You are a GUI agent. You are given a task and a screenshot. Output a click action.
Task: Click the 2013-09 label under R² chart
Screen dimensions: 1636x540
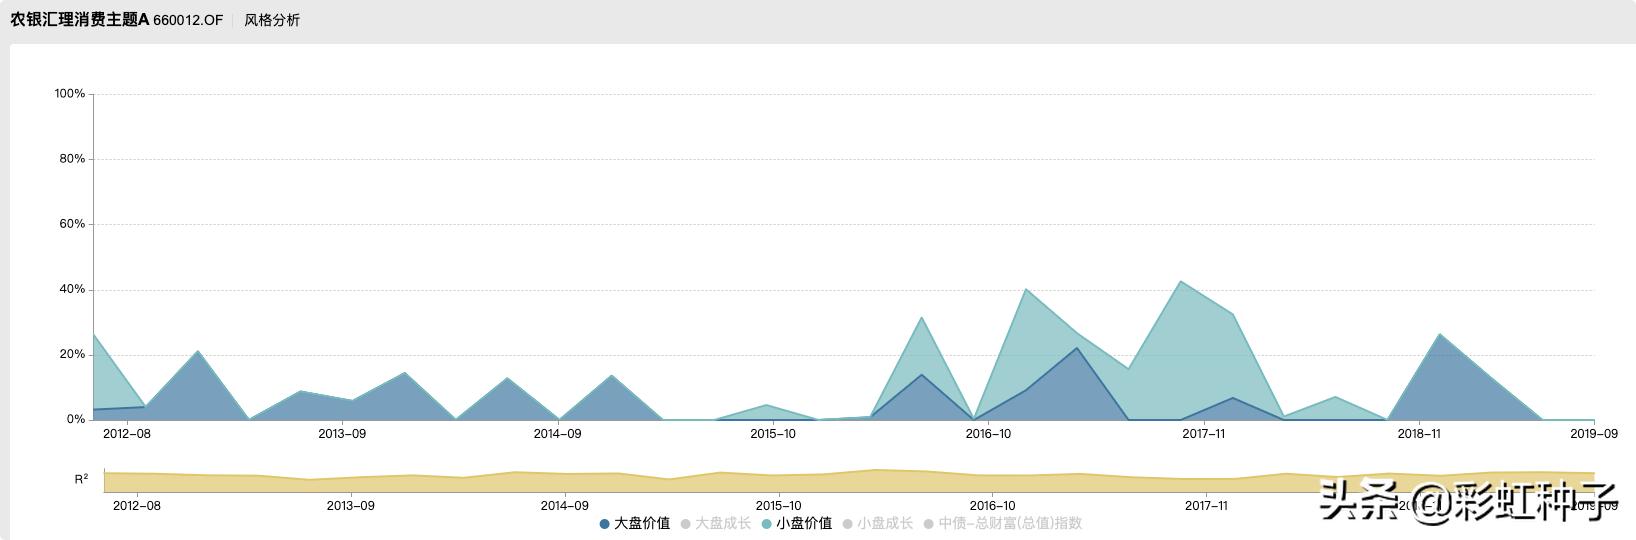pyautogui.click(x=351, y=506)
